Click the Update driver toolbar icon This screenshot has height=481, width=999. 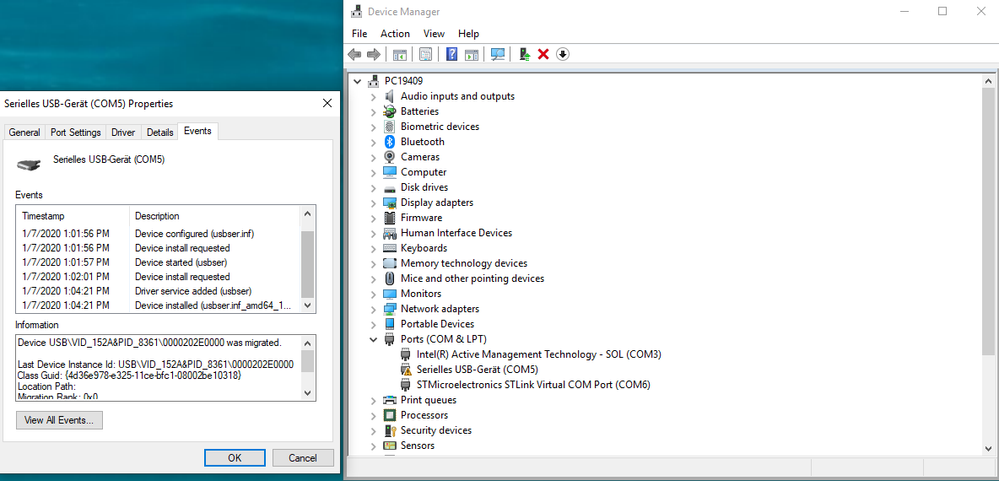[x=524, y=54]
